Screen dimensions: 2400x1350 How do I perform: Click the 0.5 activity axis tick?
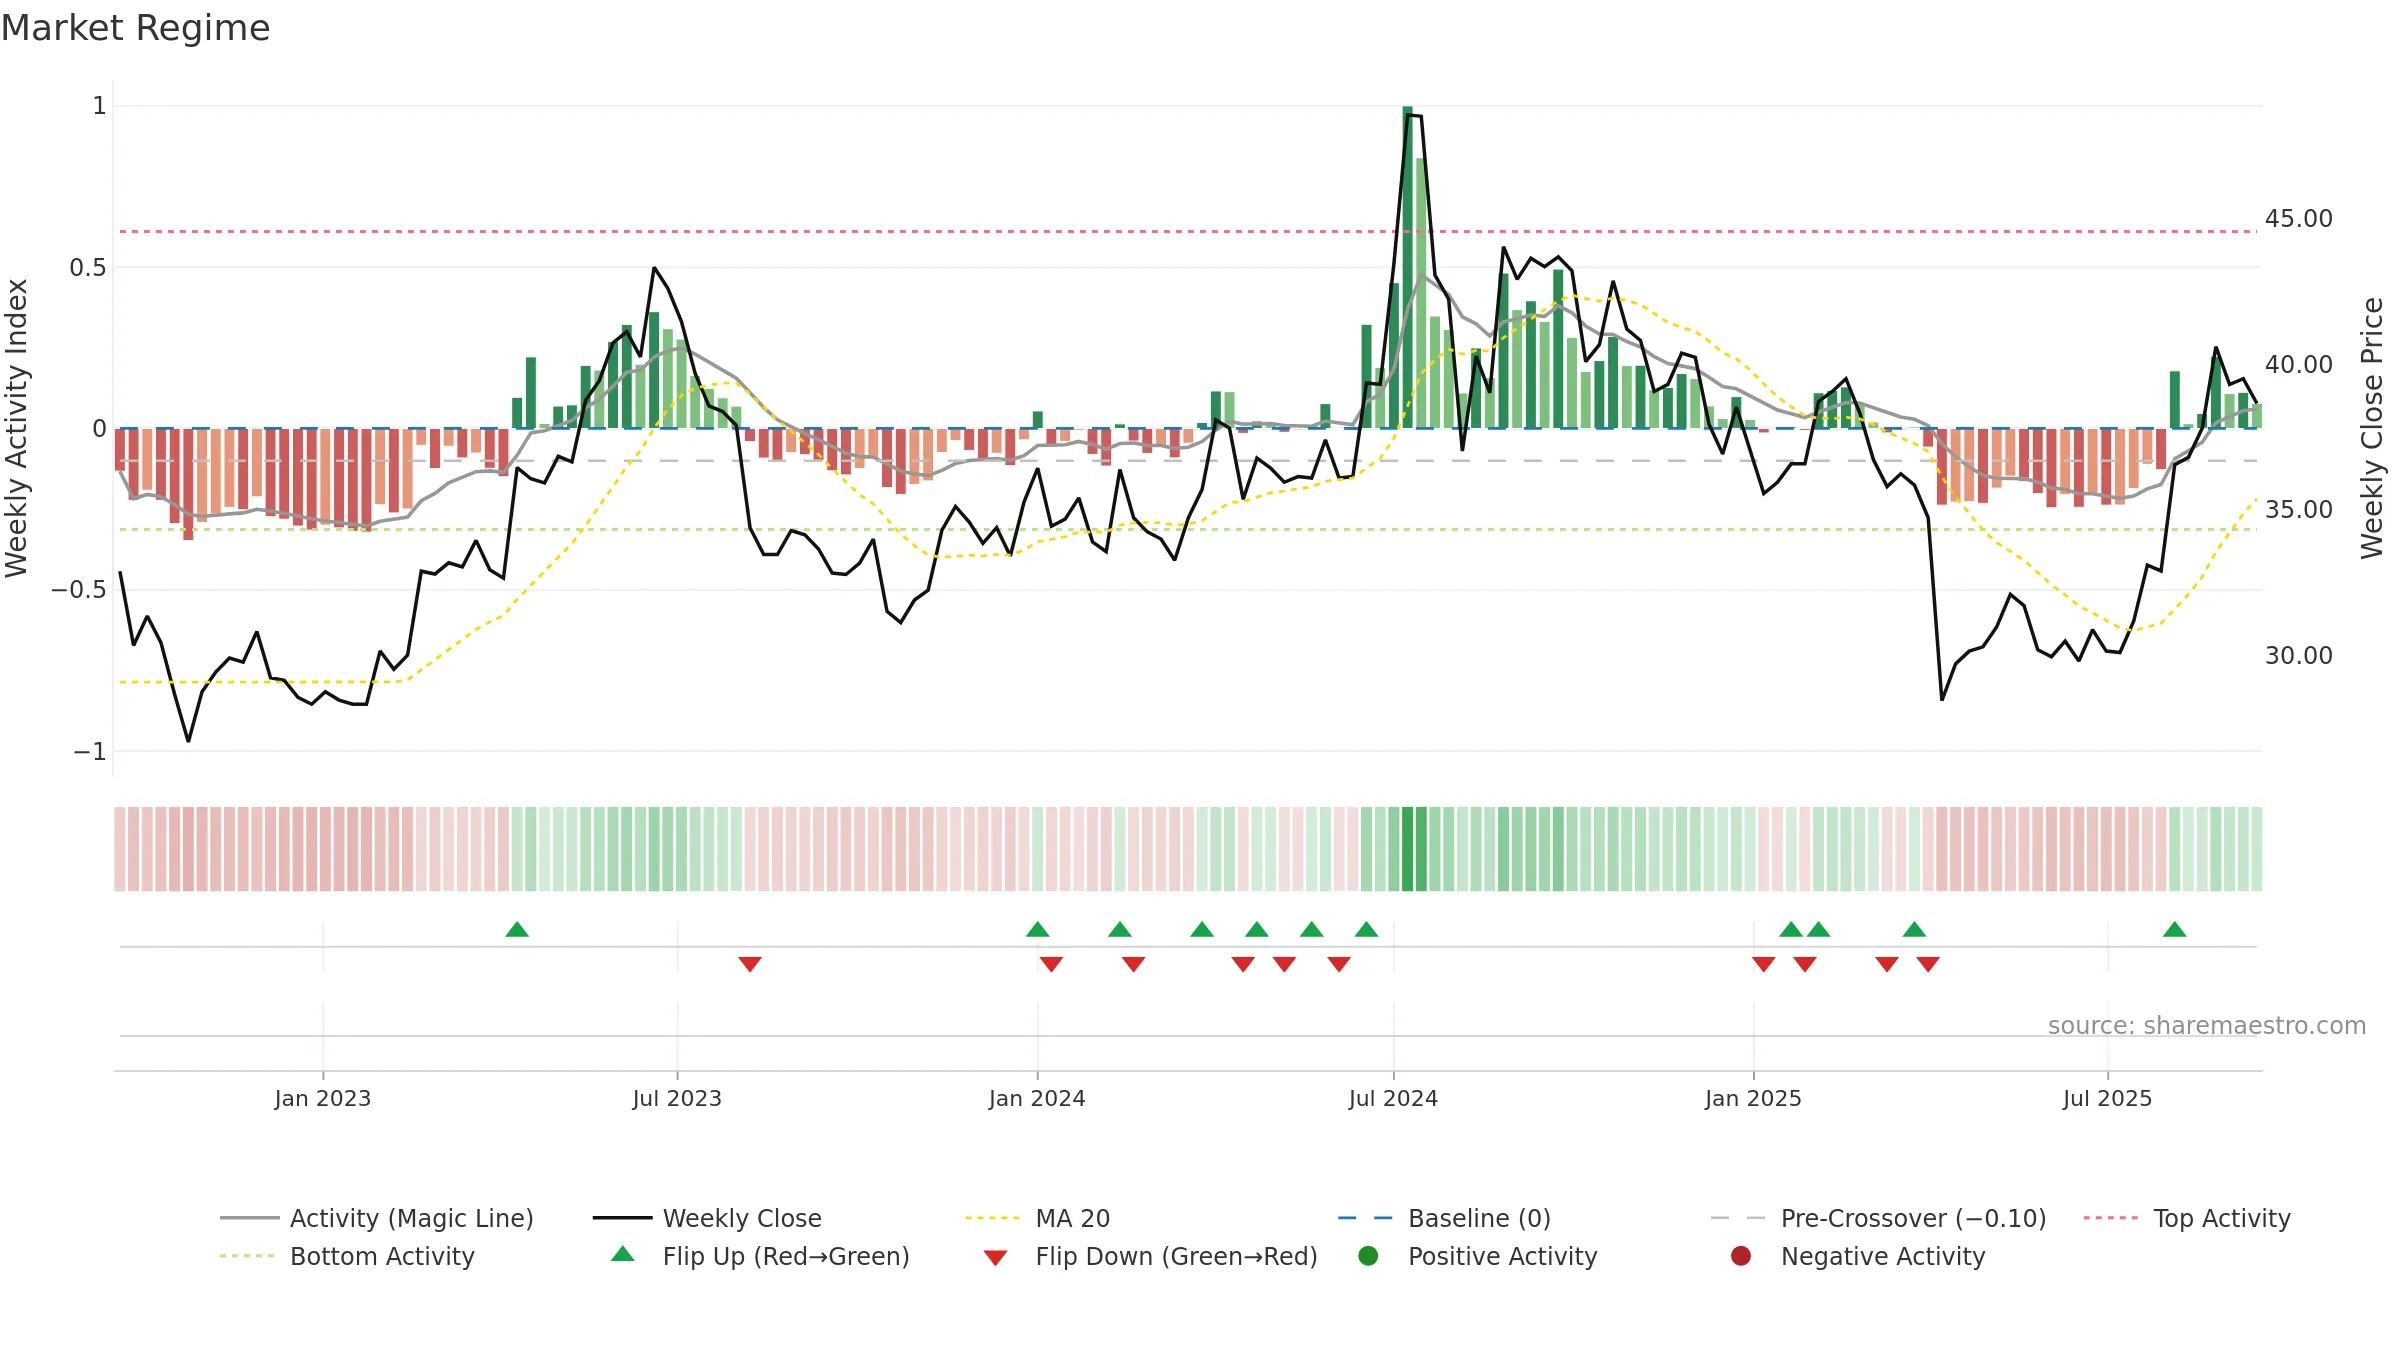pyautogui.click(x=87, y=267)
